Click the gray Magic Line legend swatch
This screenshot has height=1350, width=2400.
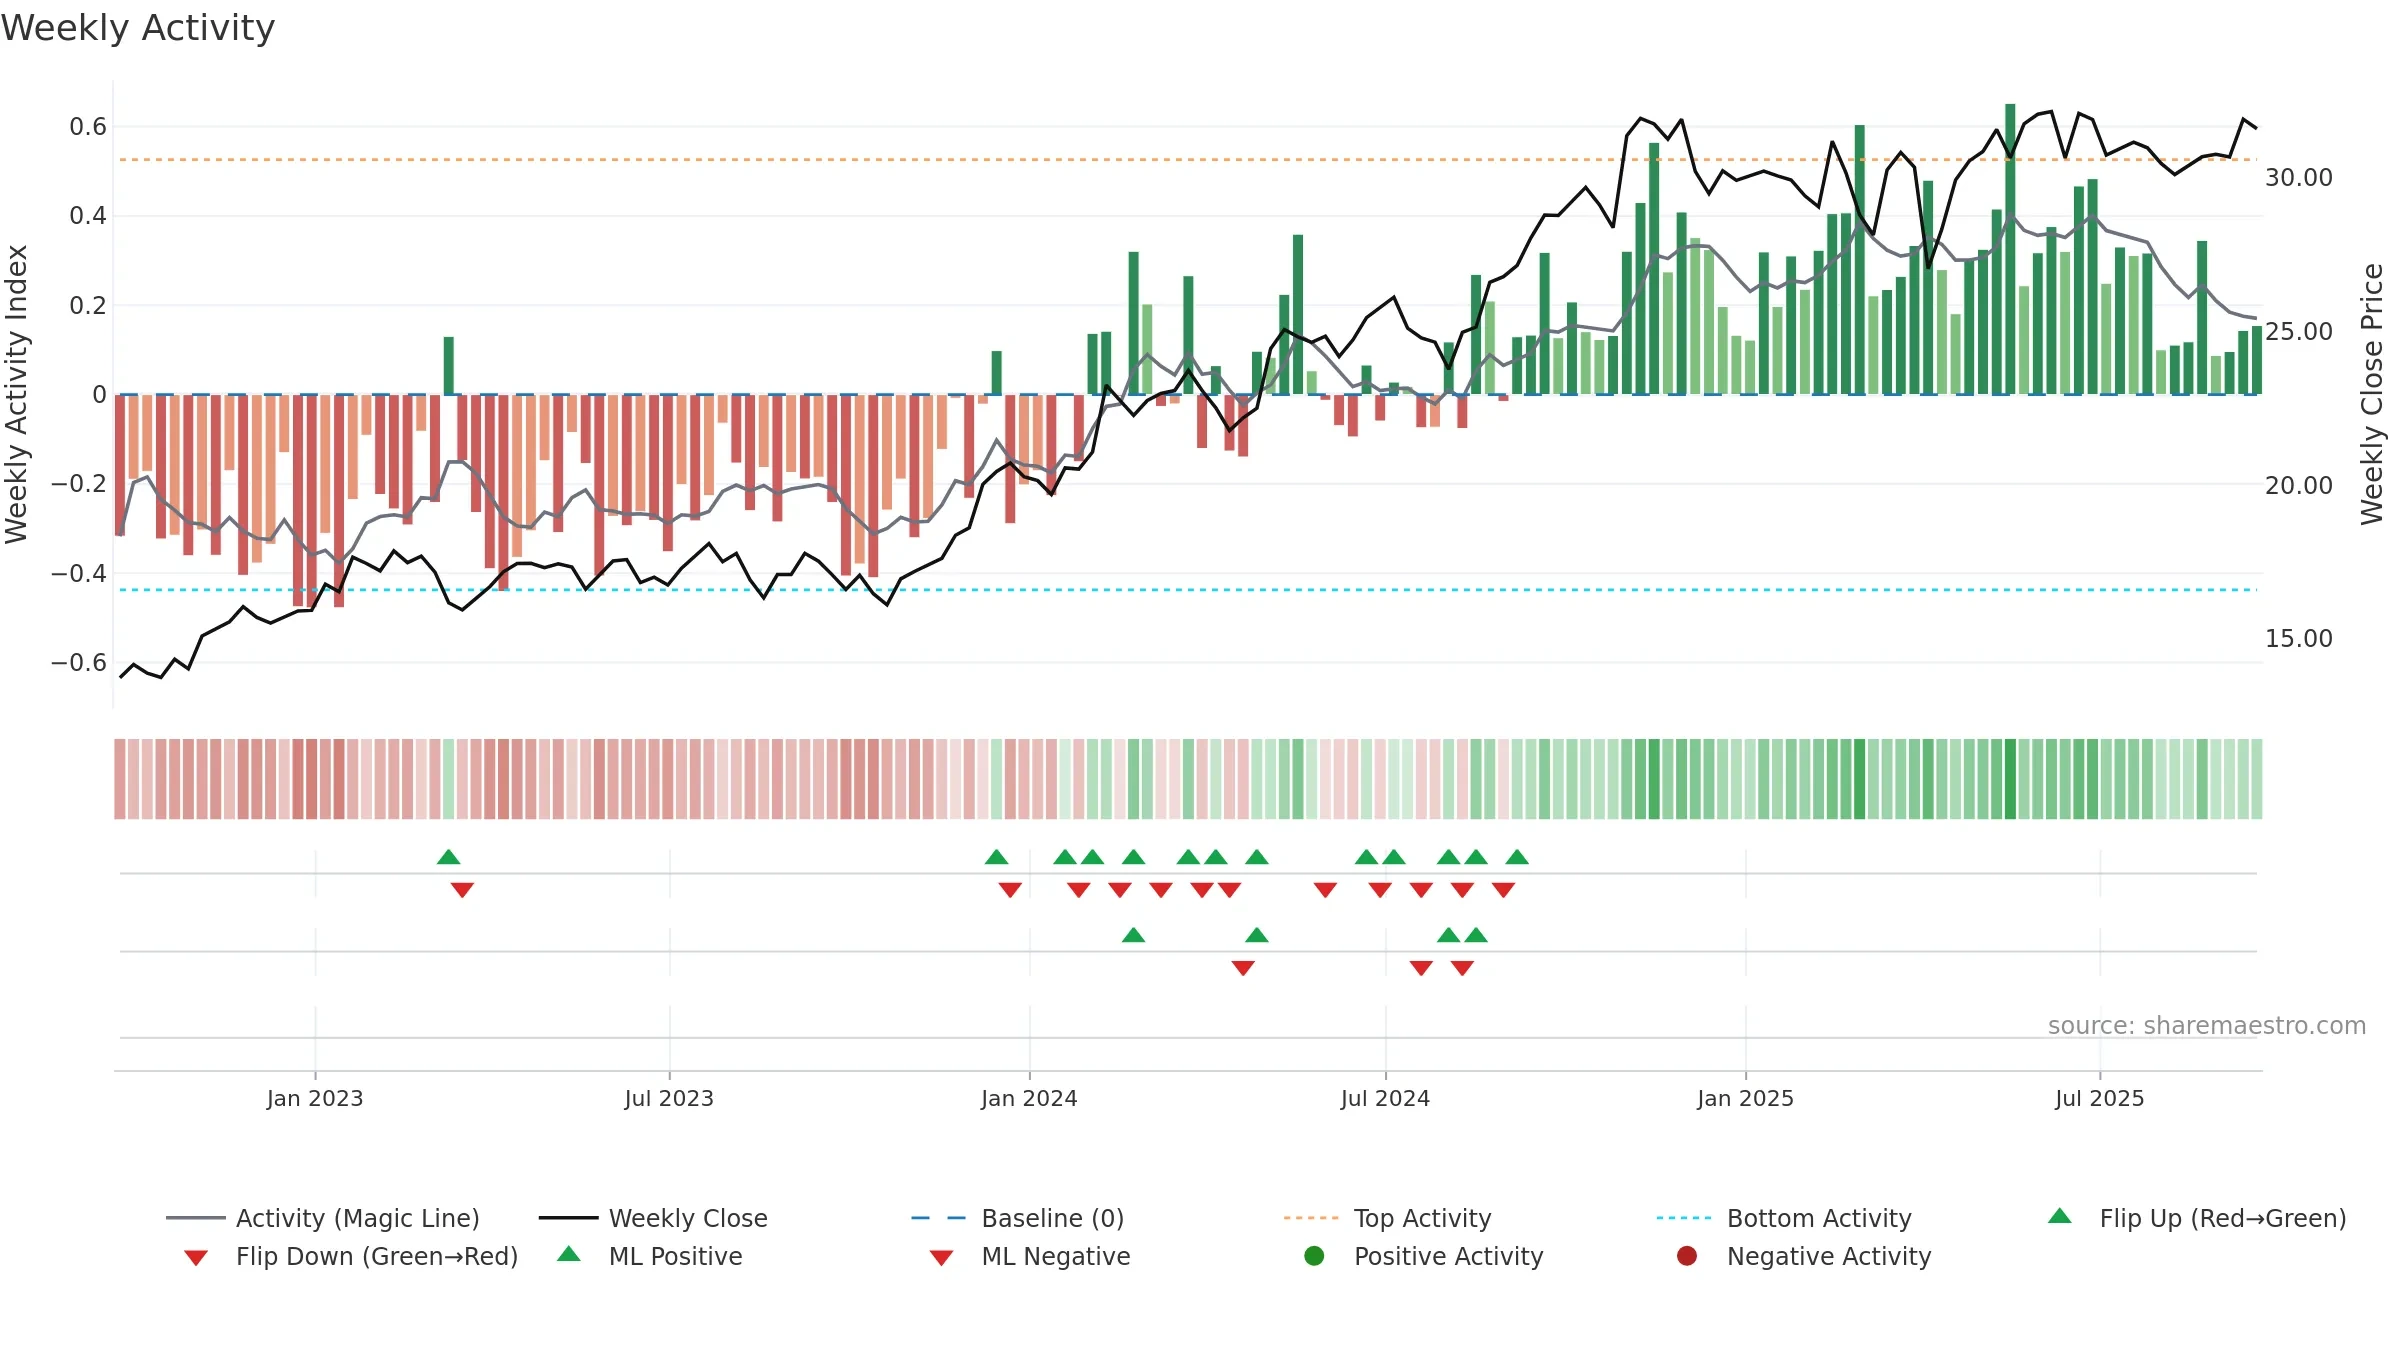coord(196,1218)
